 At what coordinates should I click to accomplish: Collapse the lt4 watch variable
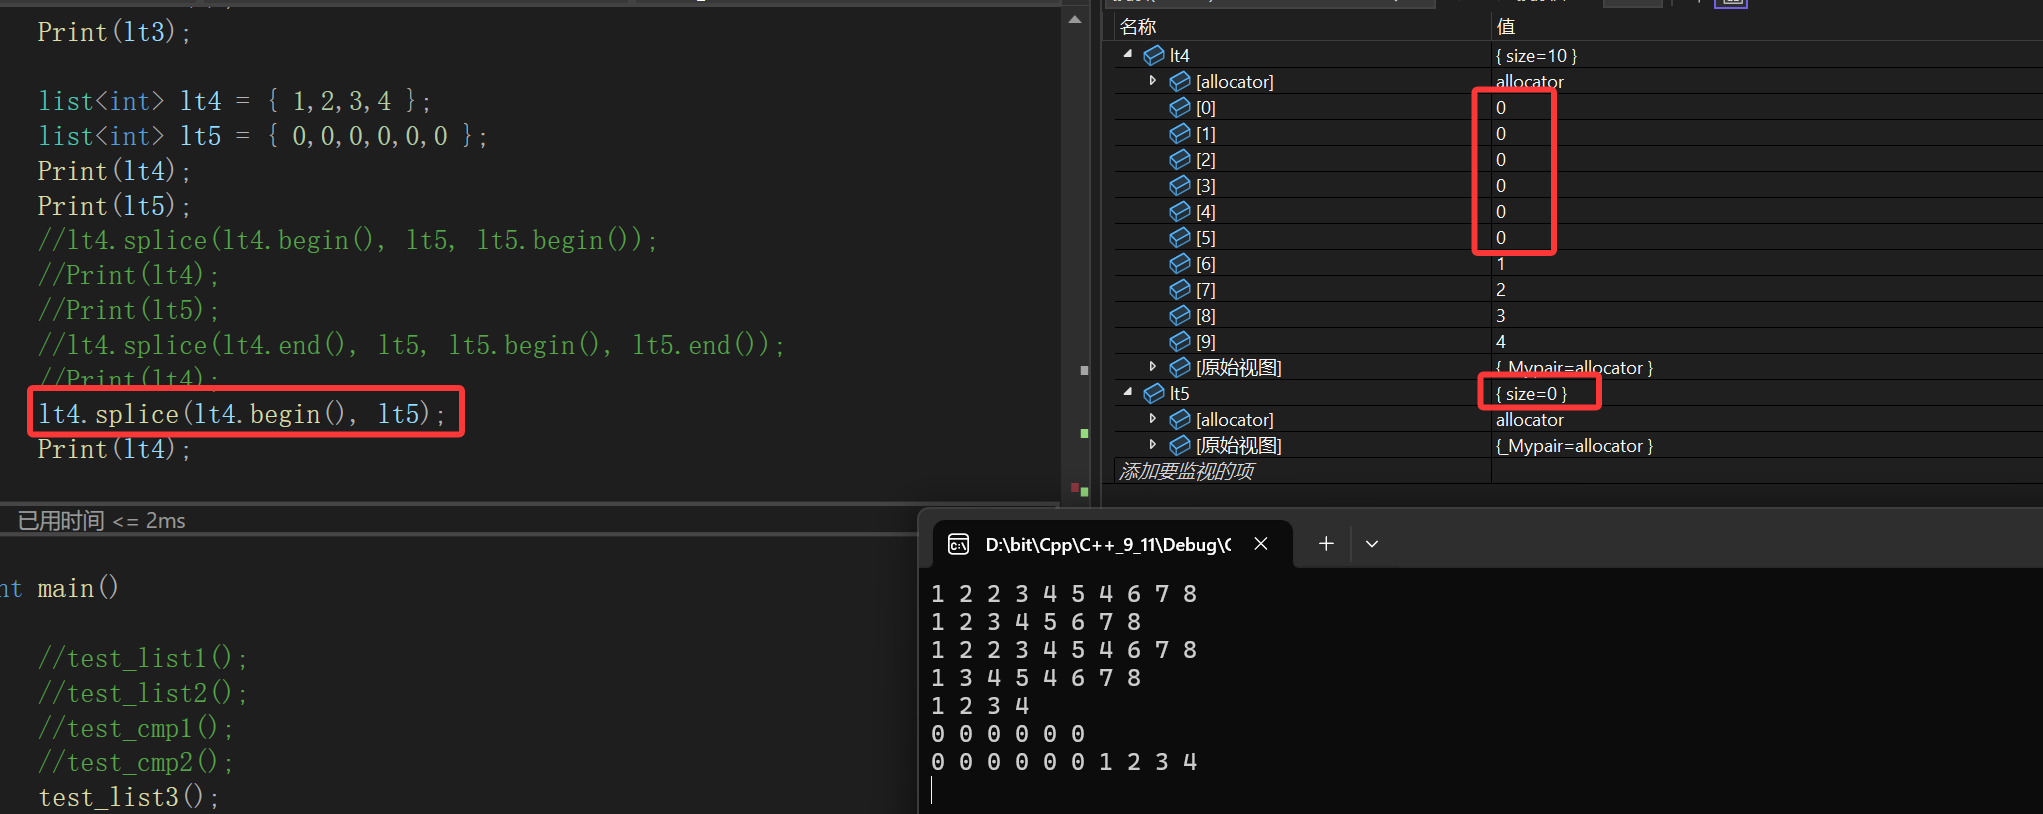[1128, 55]
